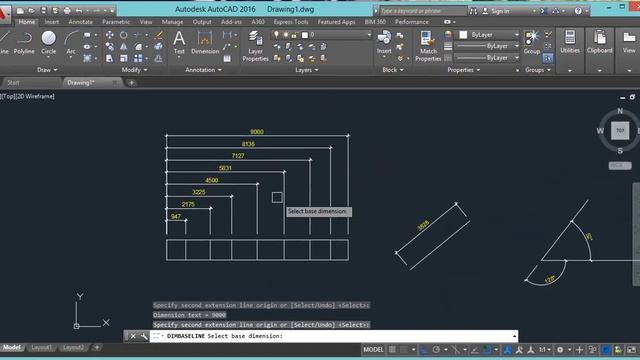Activate the Move tool in Modify
640x360 pixels.
pyautogui.click(x=109, y=35)
